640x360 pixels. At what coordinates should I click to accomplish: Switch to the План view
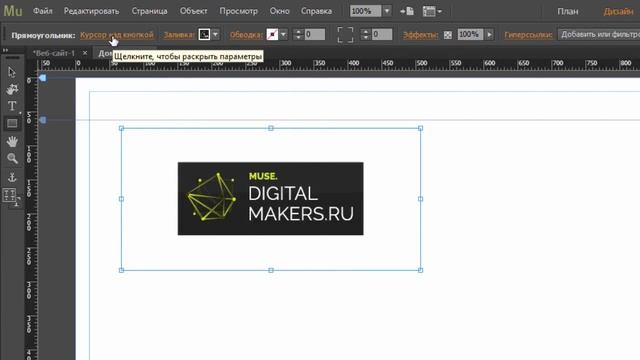click(x=568, y=11)
